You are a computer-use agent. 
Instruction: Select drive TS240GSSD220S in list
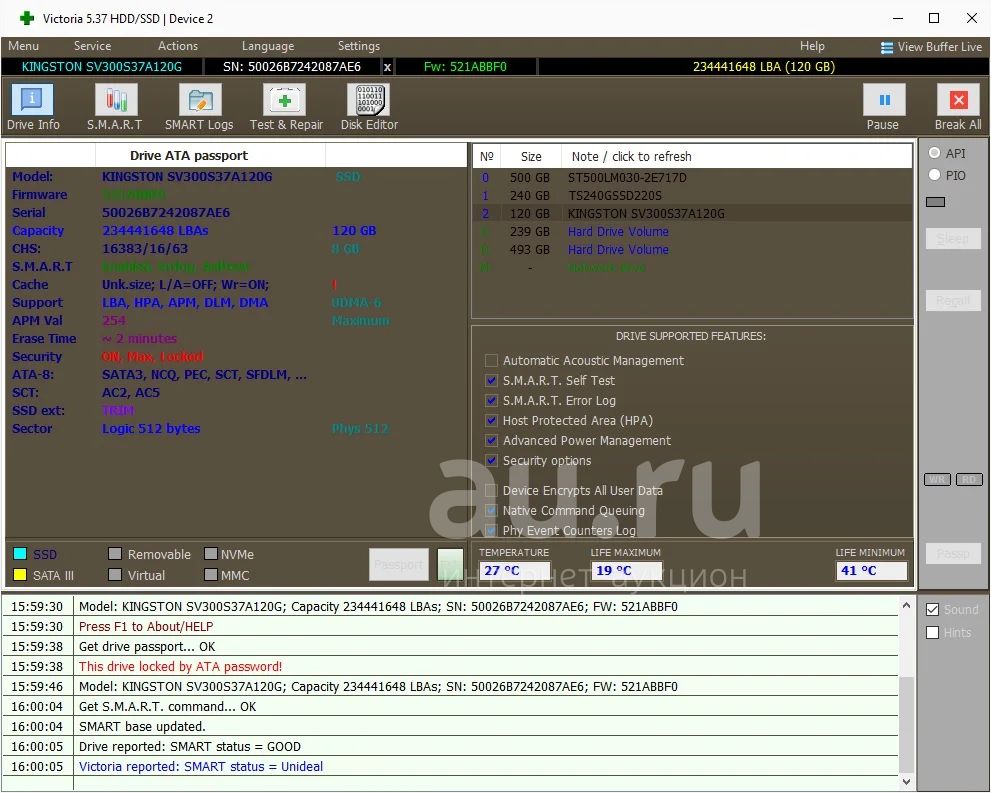coord(692,196)
